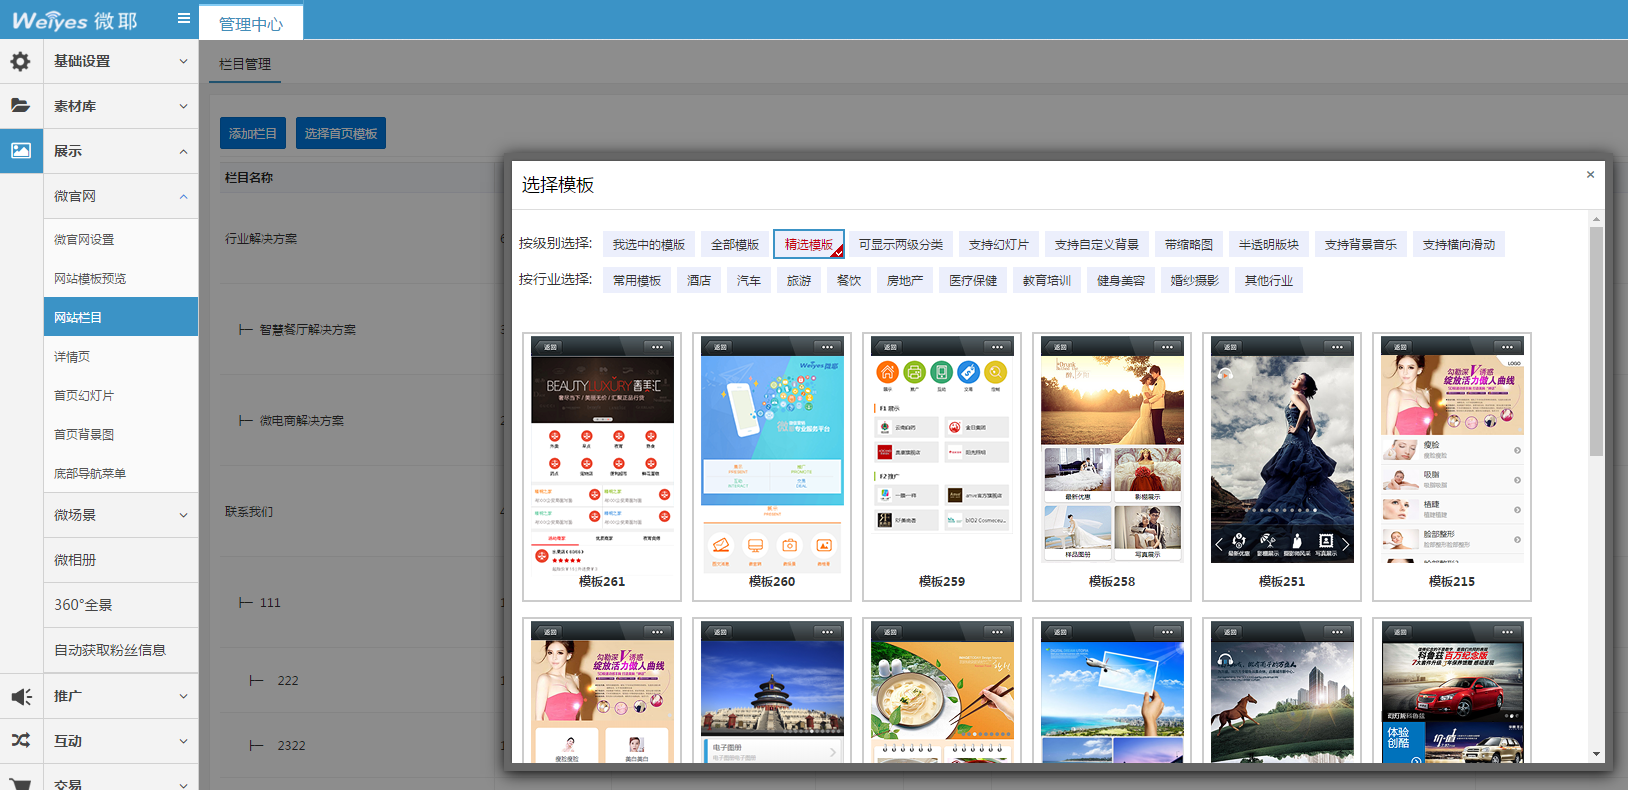Expand the 互动 menu chevron
The height and width of the screenshot is (790, 1628).
point(183,741)
